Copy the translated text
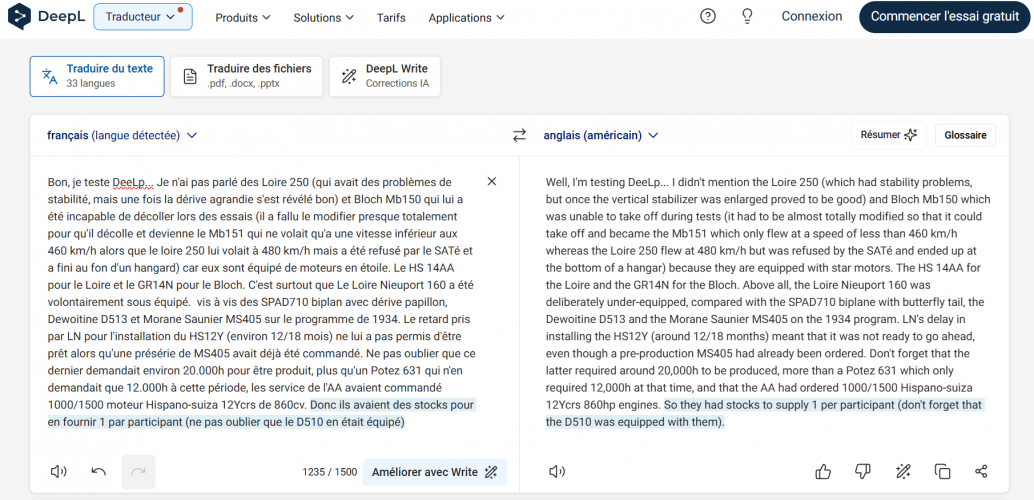The image size is (1034, 500). [942, 472]
